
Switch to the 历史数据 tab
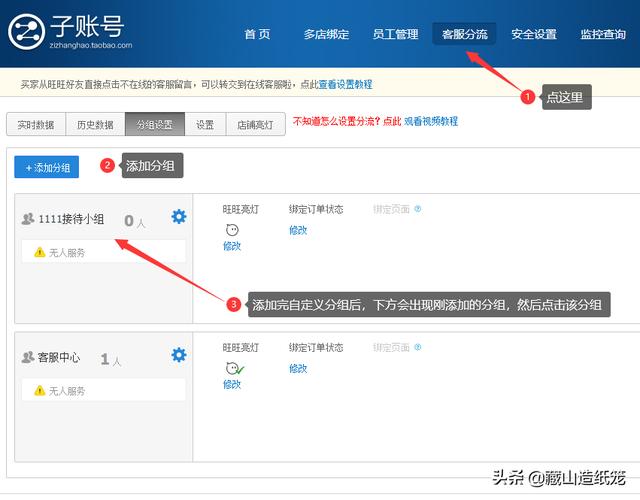click(95, 125)
